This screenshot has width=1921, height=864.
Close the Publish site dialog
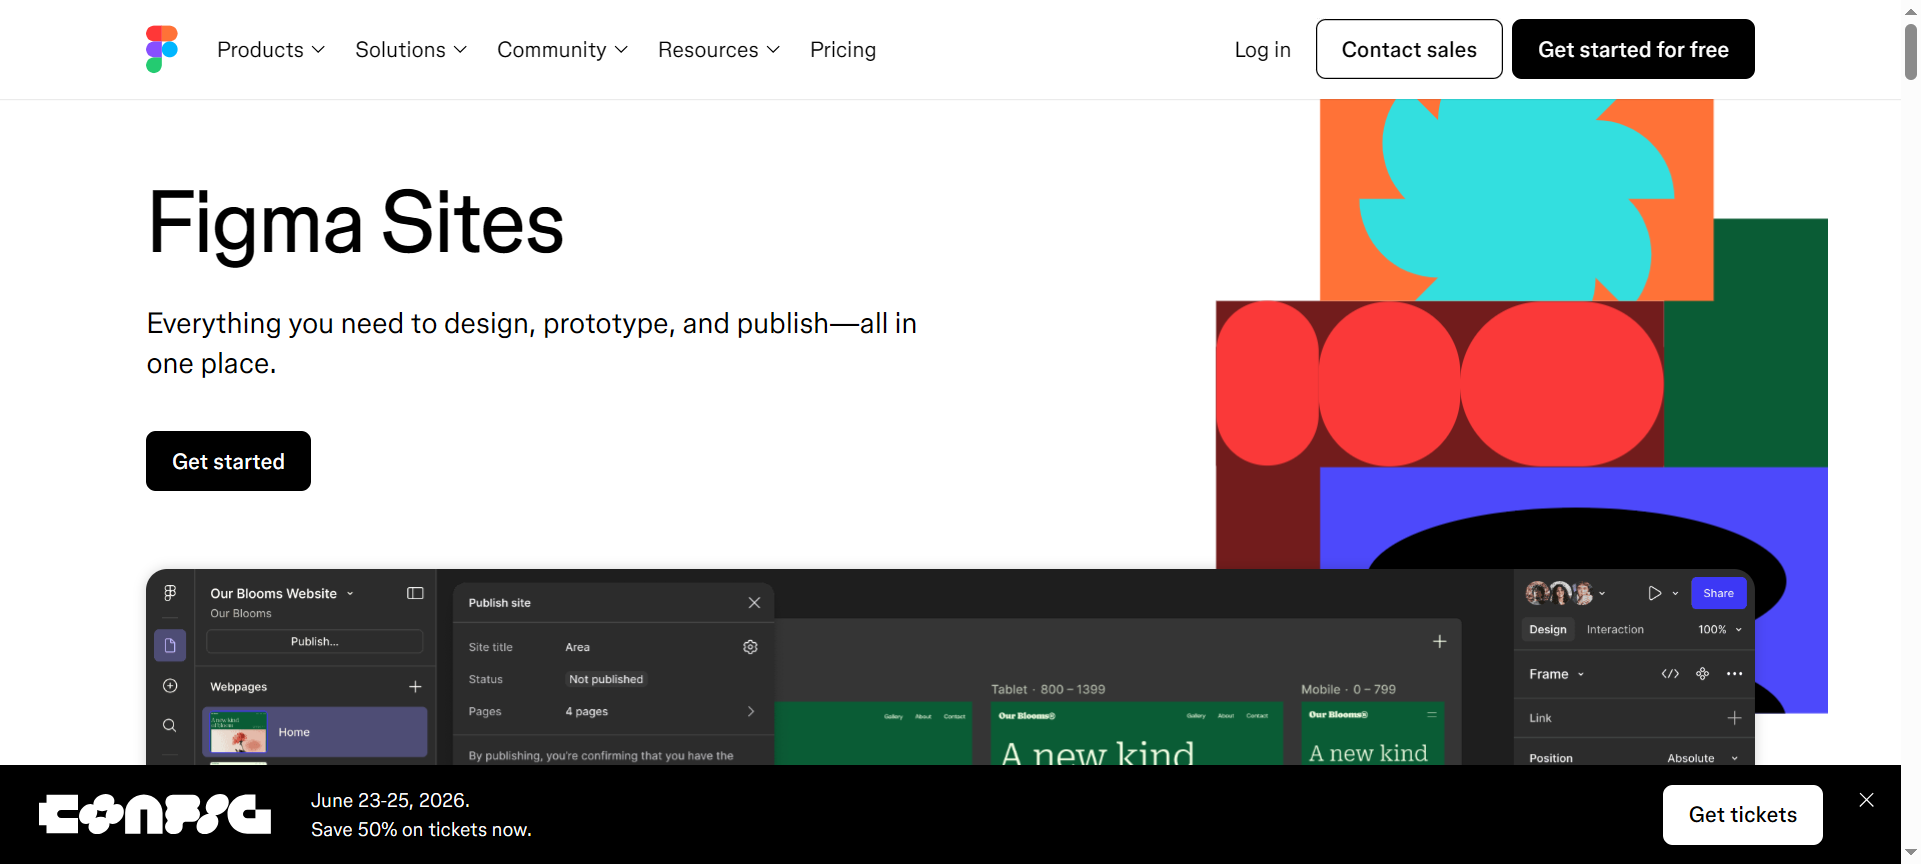coord(754,603)
